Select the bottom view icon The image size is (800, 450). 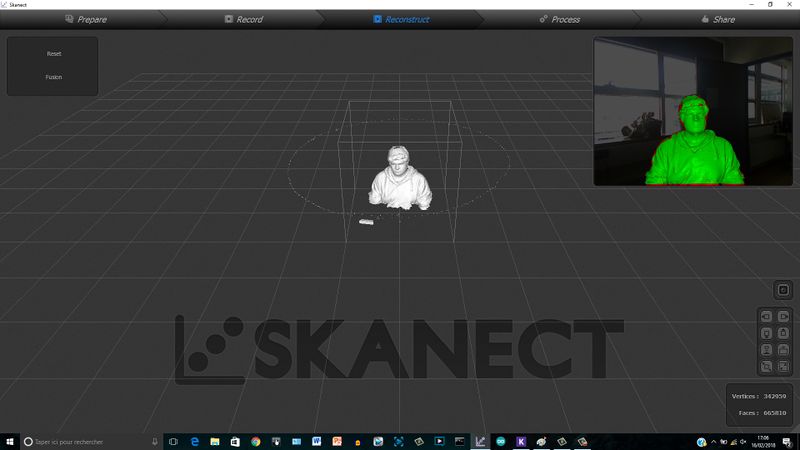[x=784, y=350]
